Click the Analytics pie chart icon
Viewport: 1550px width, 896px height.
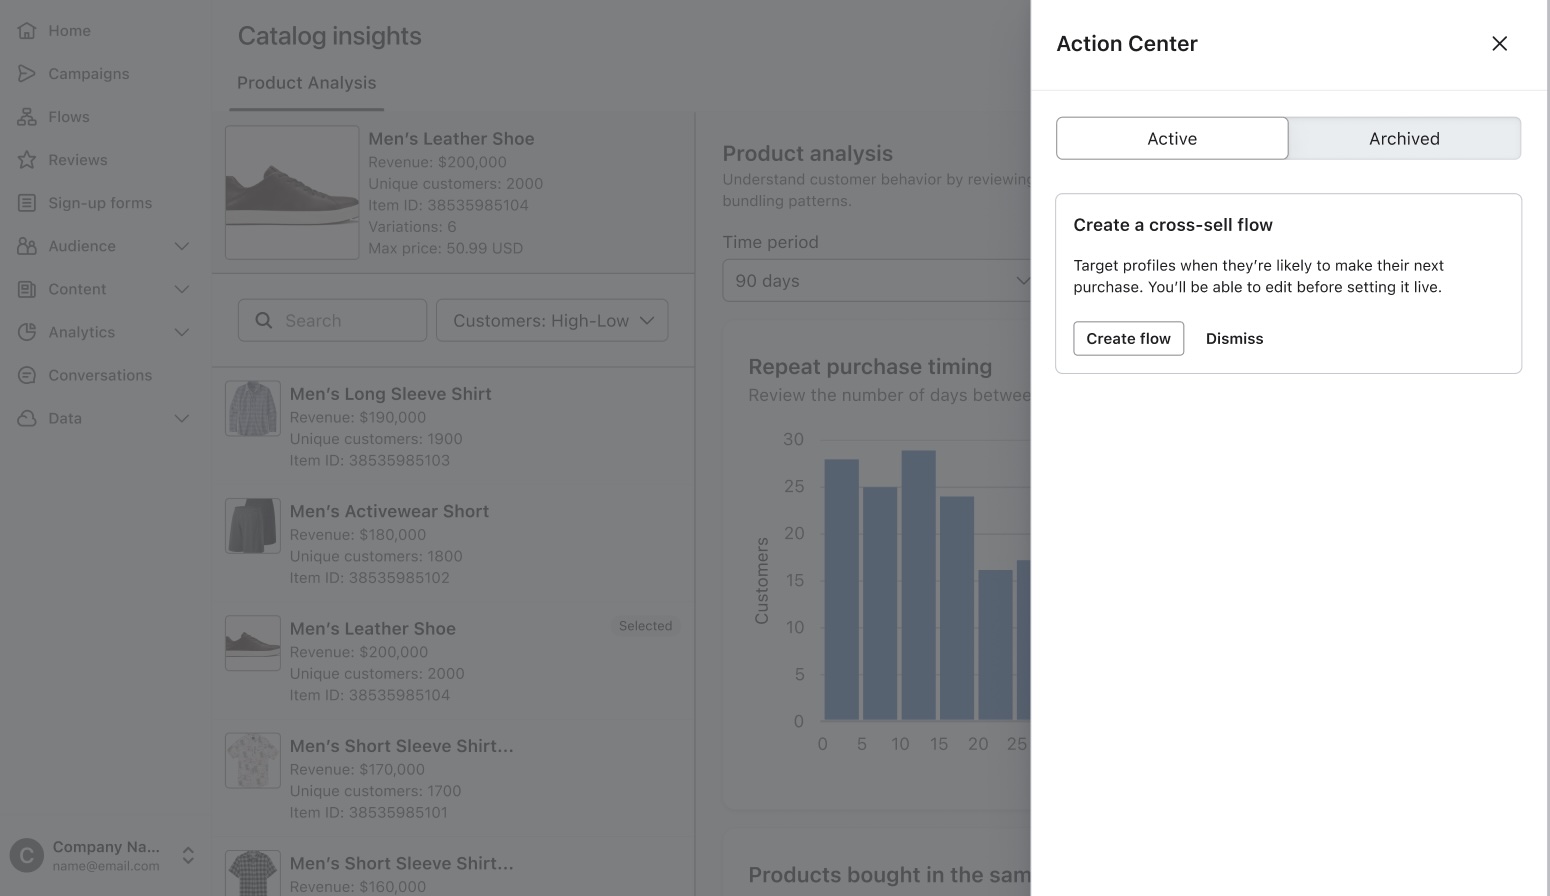(x=27, y=332)
